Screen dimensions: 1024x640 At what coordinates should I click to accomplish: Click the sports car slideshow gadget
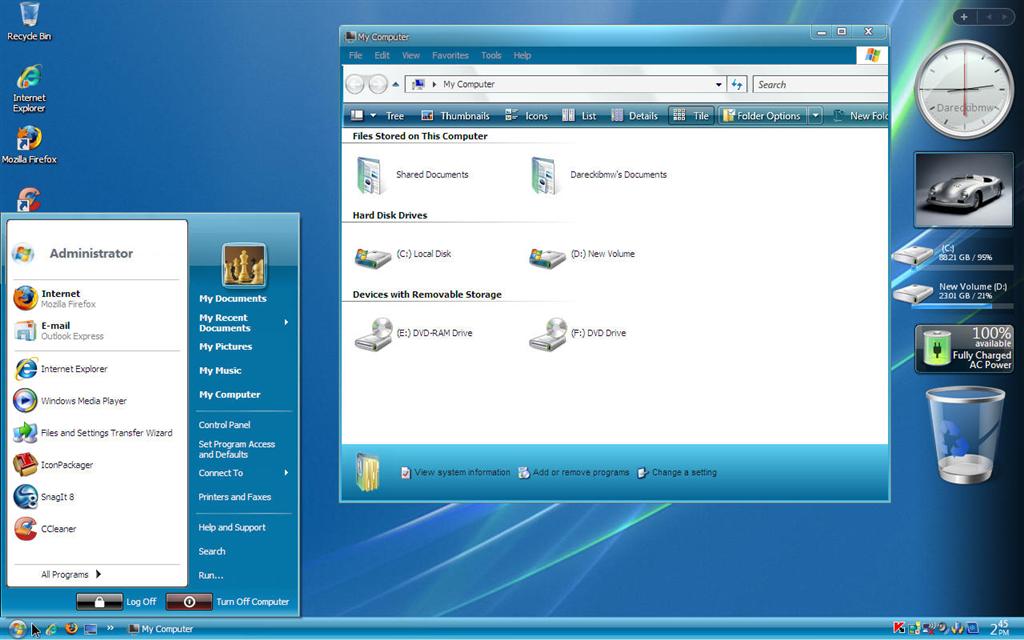pyautogui.click(x=964, y=191)
